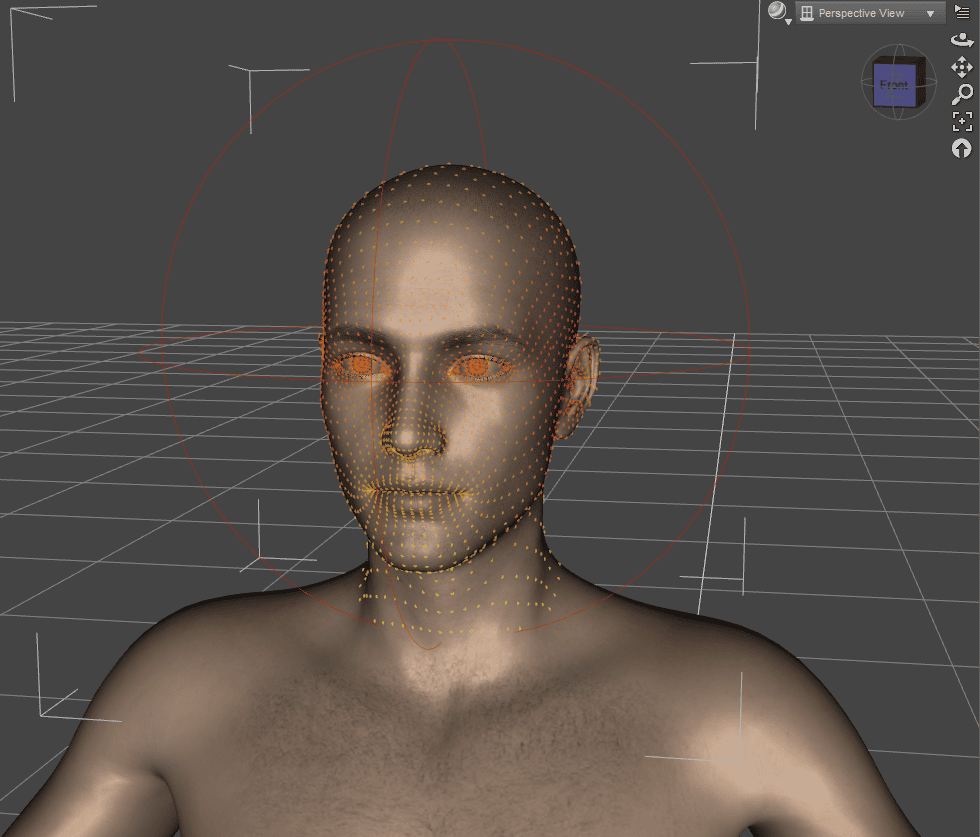
Task: Click the Perspective View label control
Action: pos(862,12)
